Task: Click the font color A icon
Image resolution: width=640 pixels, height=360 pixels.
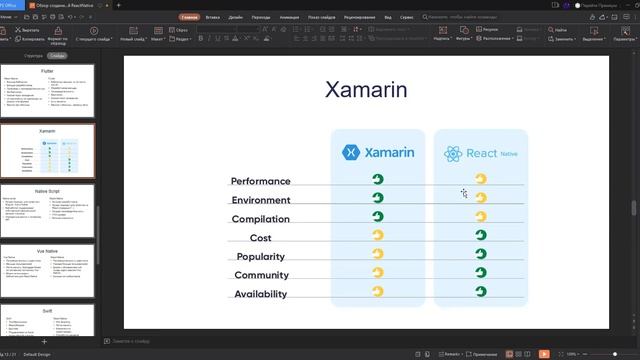Action: [x=235, y=38]
